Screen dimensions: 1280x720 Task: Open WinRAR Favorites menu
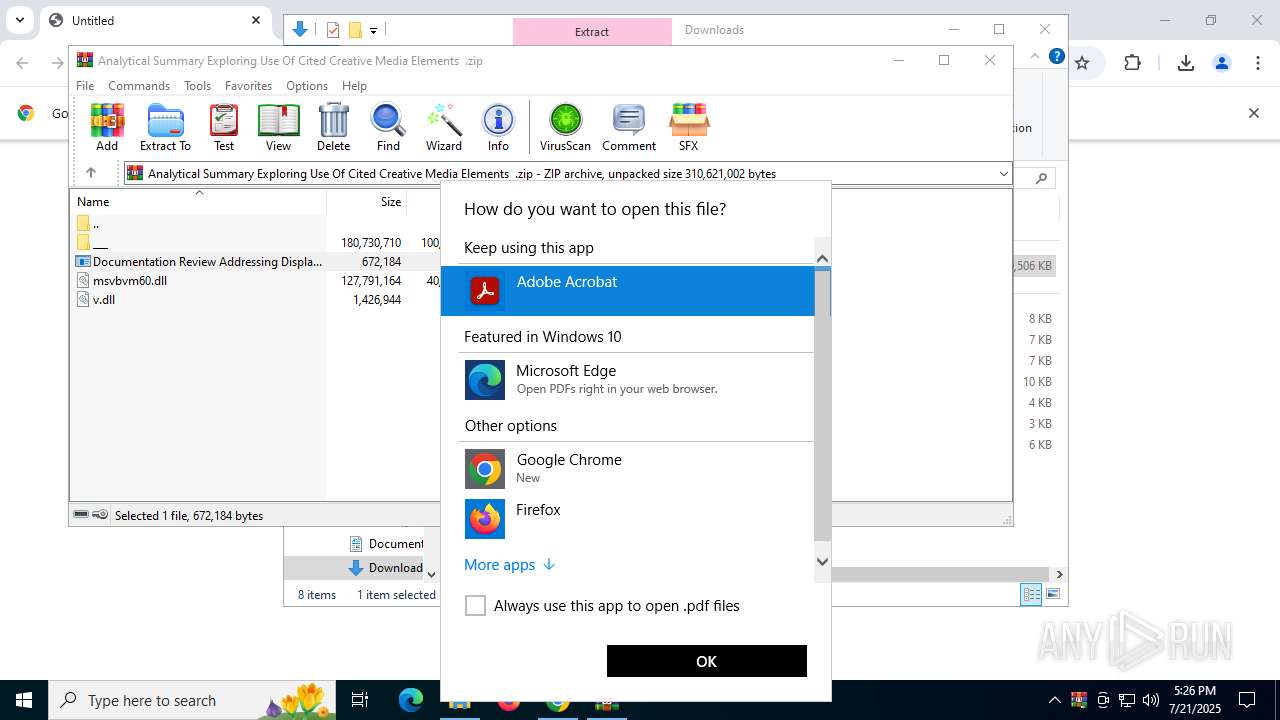pyautogui.click(x=248, y=86)
